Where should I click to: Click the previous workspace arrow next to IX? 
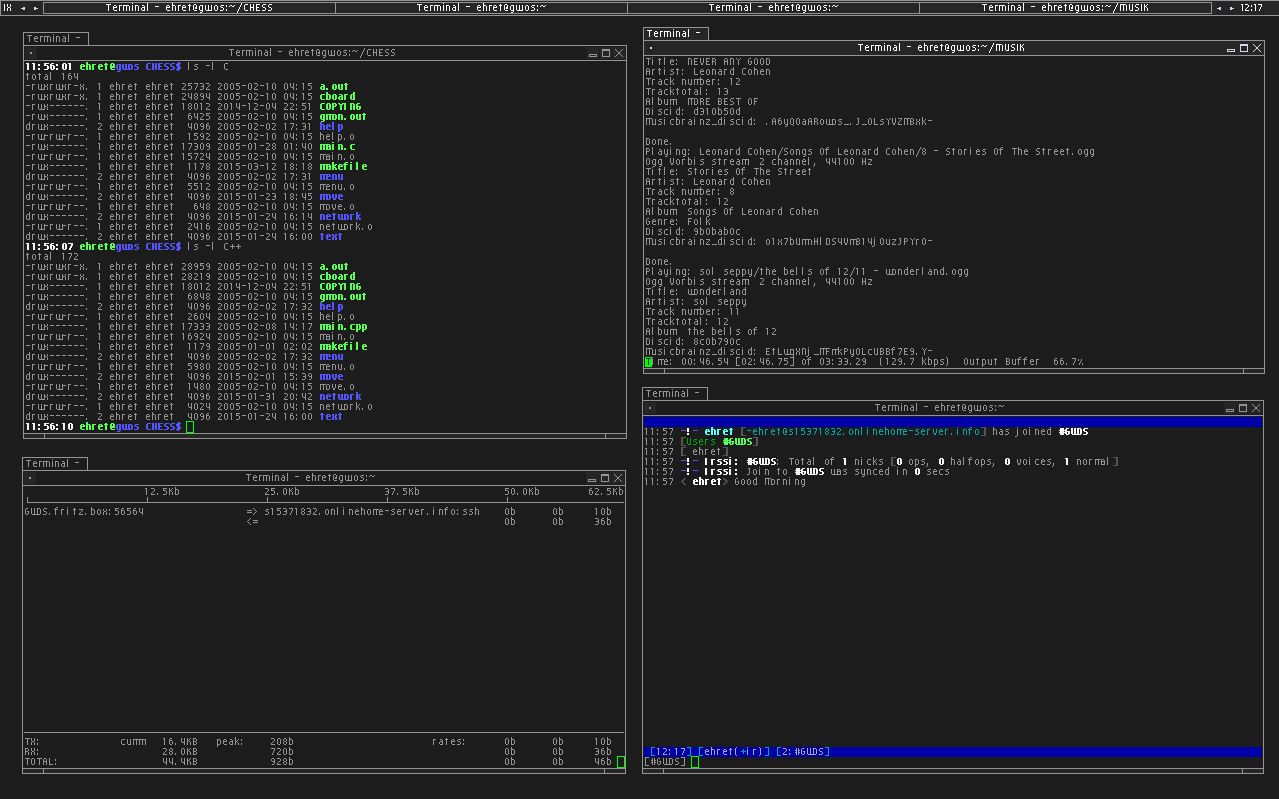(x=22, y=8)
